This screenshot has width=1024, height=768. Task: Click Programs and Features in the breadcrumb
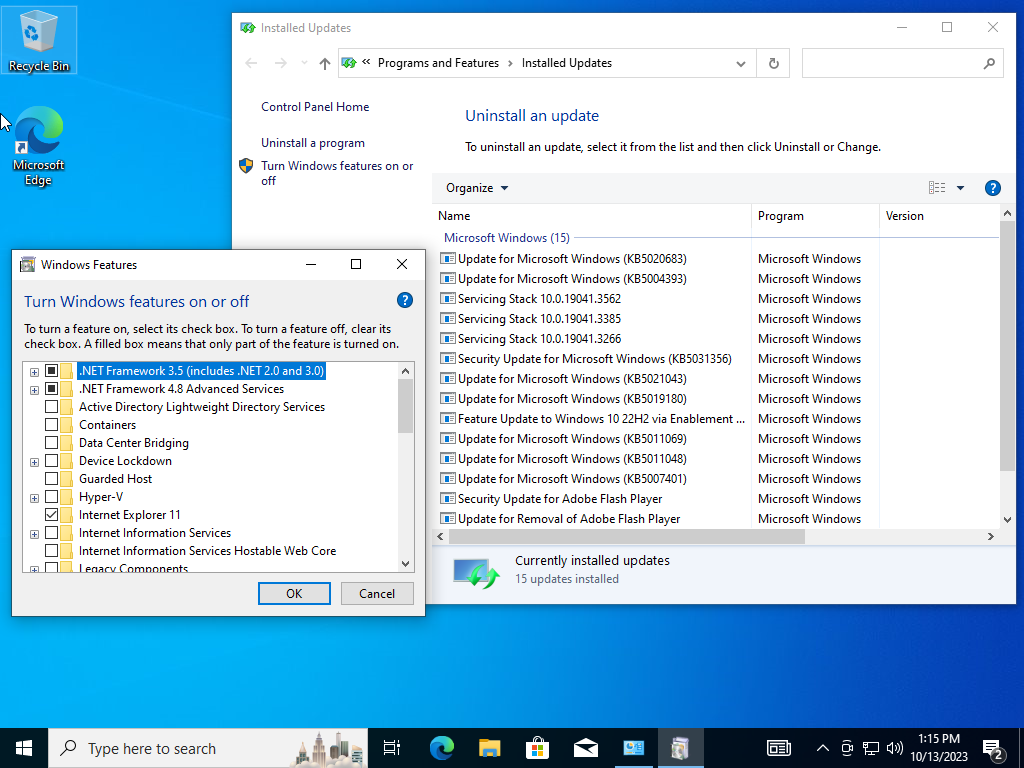tap(438, 63)
